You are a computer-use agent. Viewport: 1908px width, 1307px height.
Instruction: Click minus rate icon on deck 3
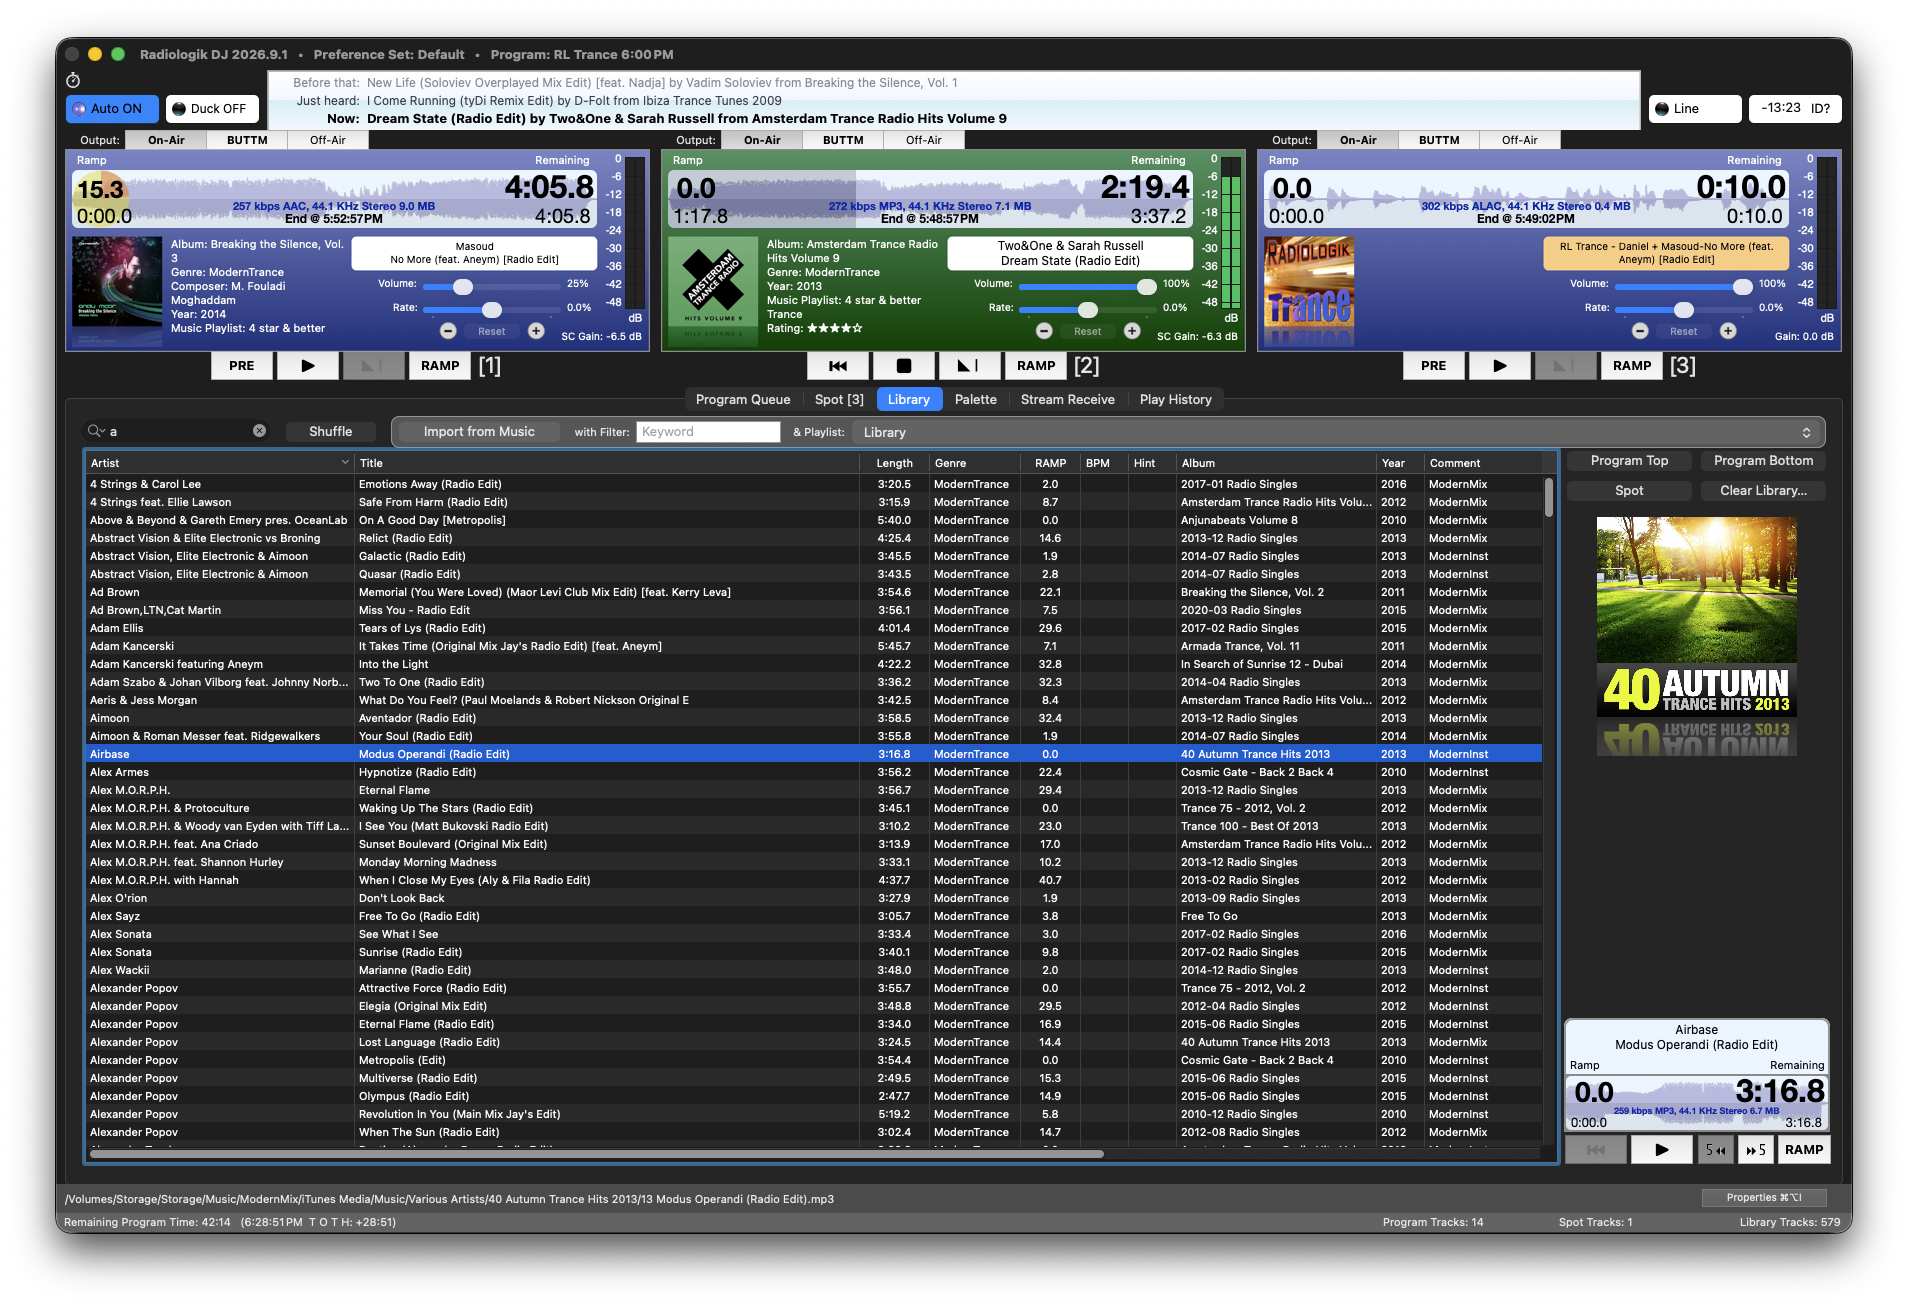pos(1640,331)
